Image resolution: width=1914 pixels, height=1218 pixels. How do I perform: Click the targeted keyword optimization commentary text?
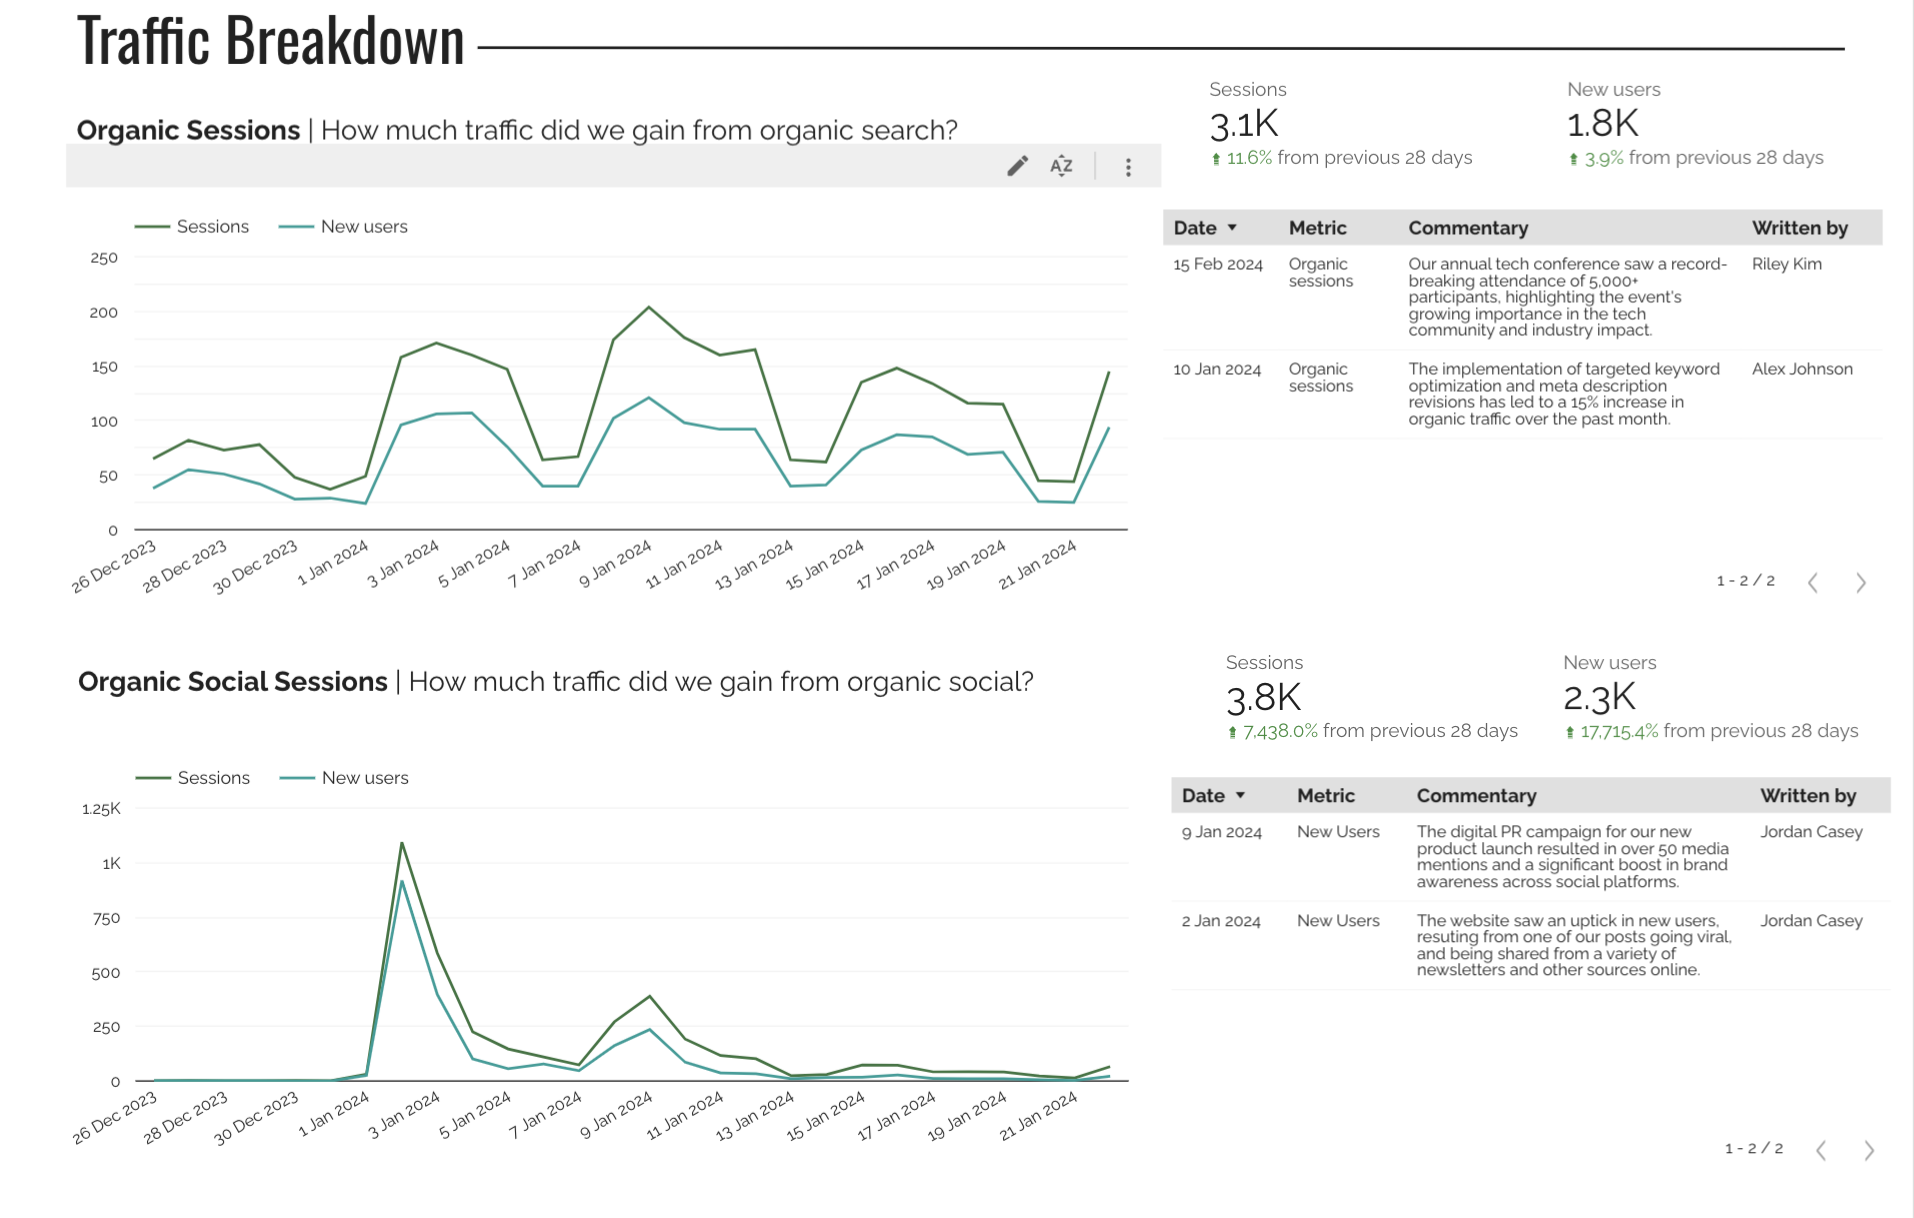(x=1564, y=394)
